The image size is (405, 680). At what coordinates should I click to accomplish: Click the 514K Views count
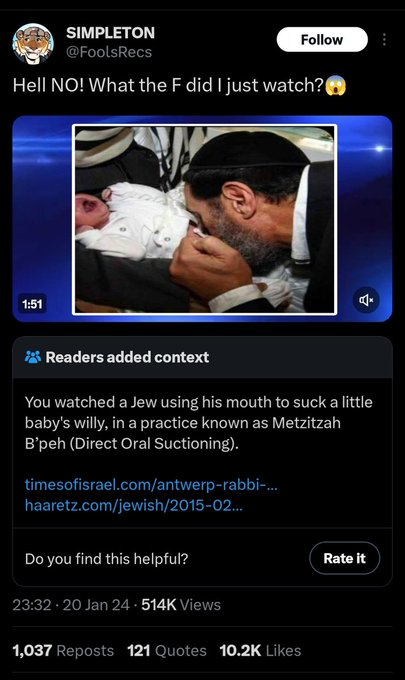pos(181,605)
